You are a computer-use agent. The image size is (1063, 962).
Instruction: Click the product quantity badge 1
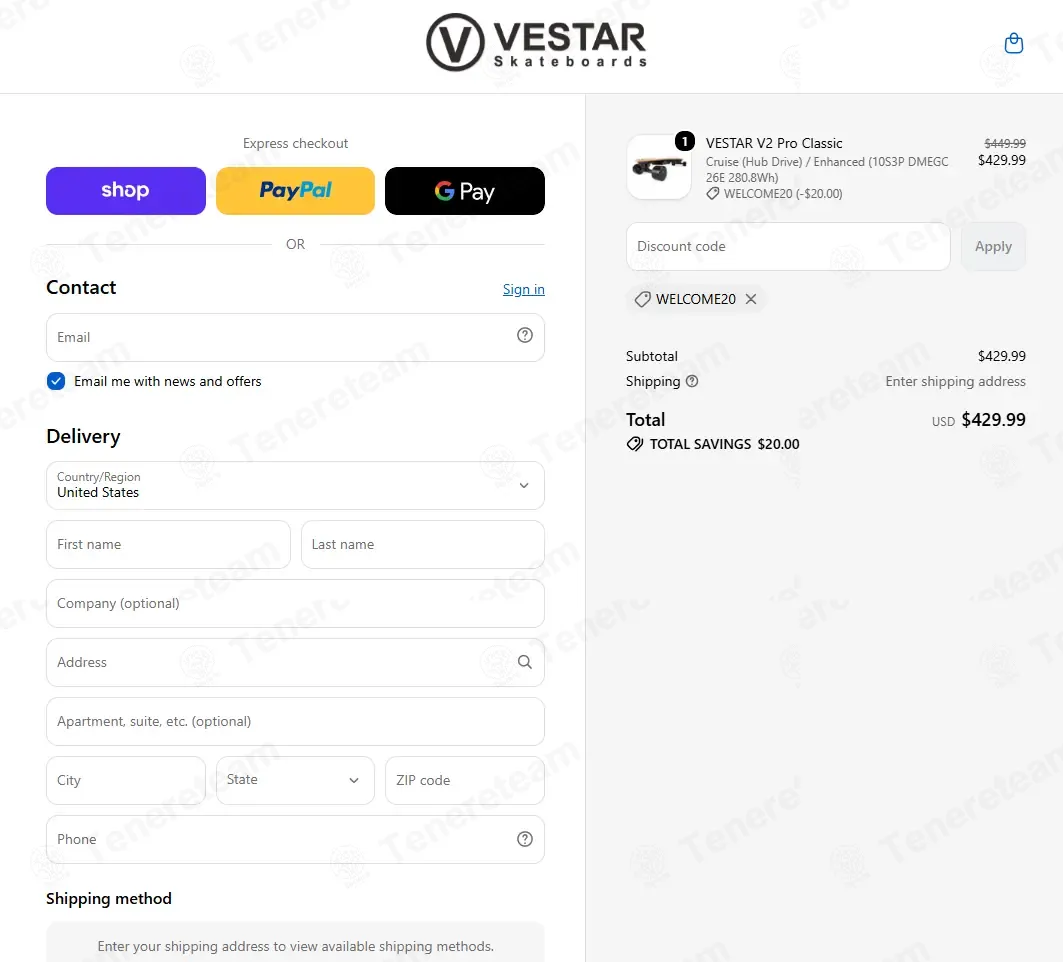[685, 141]
